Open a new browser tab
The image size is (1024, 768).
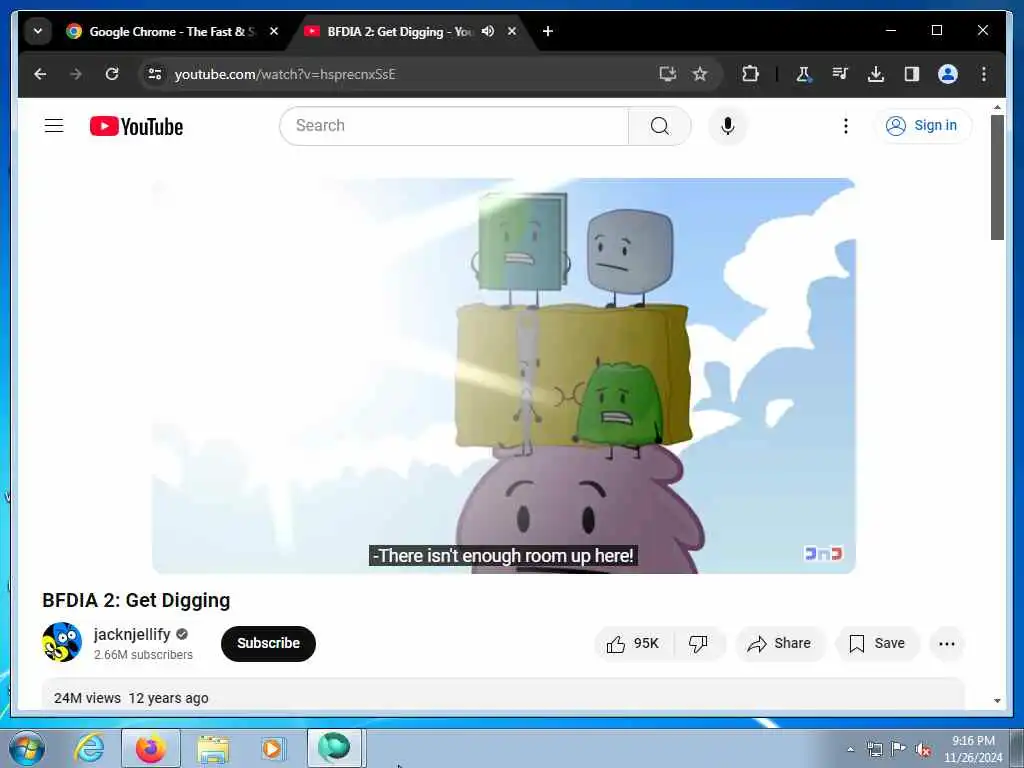(548, 31)
